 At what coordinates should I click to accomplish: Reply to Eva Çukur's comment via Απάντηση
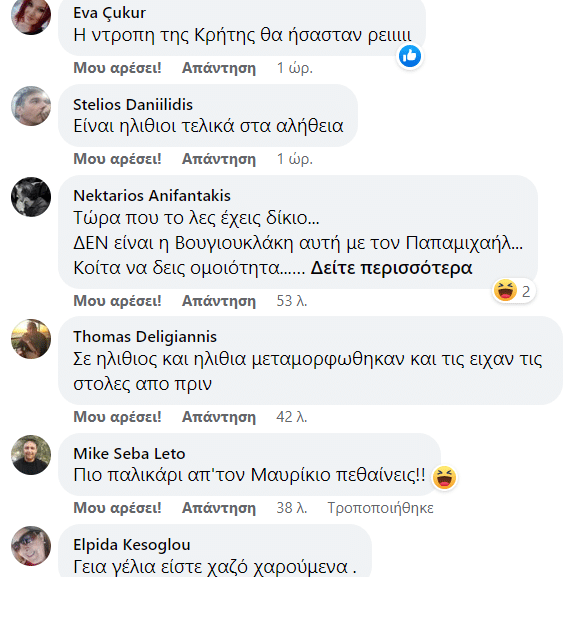point(219,68)
